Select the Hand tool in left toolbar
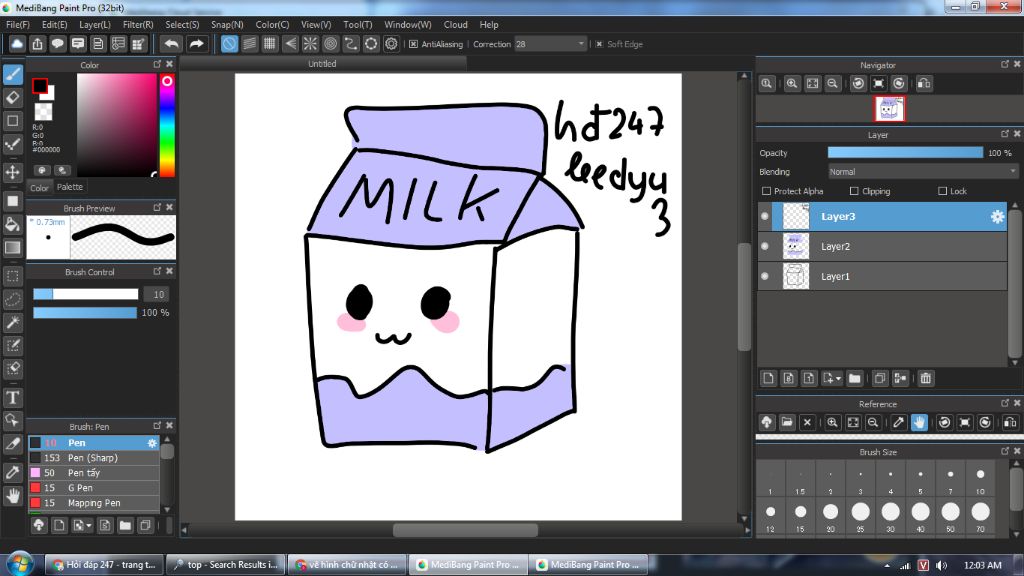1024x576 pixels. [13, 496]
